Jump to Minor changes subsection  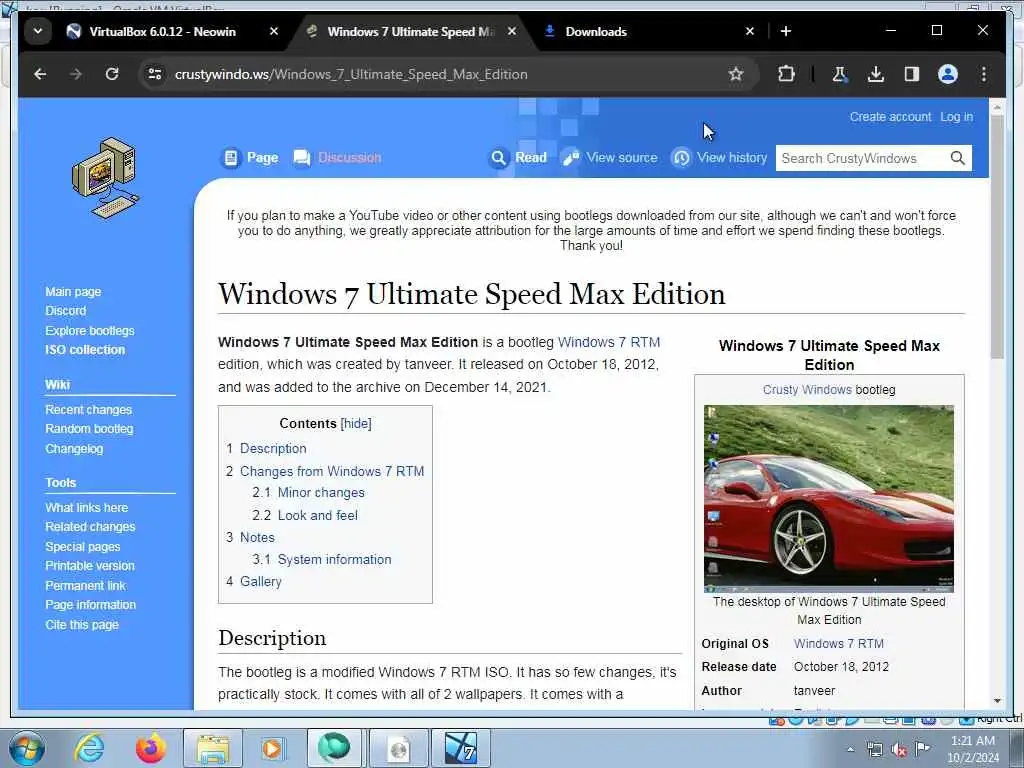click(321, 492)
